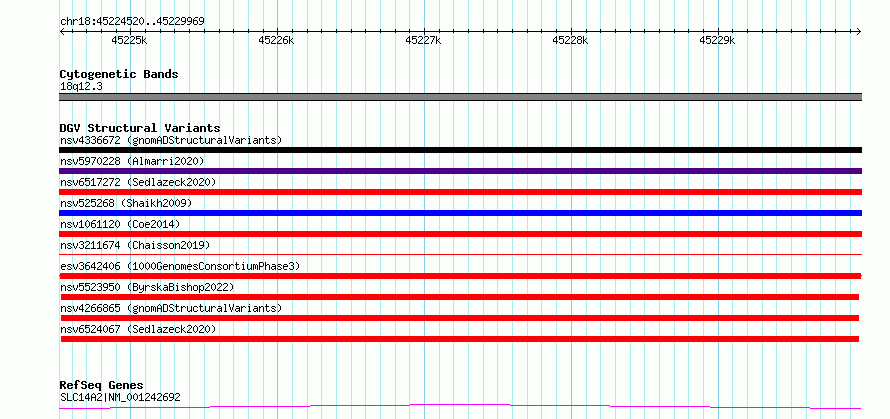This screenshot has width=890, height=419.
Task: Click the nsv1061120 (Coe2014) label
Action: point(120,224)
